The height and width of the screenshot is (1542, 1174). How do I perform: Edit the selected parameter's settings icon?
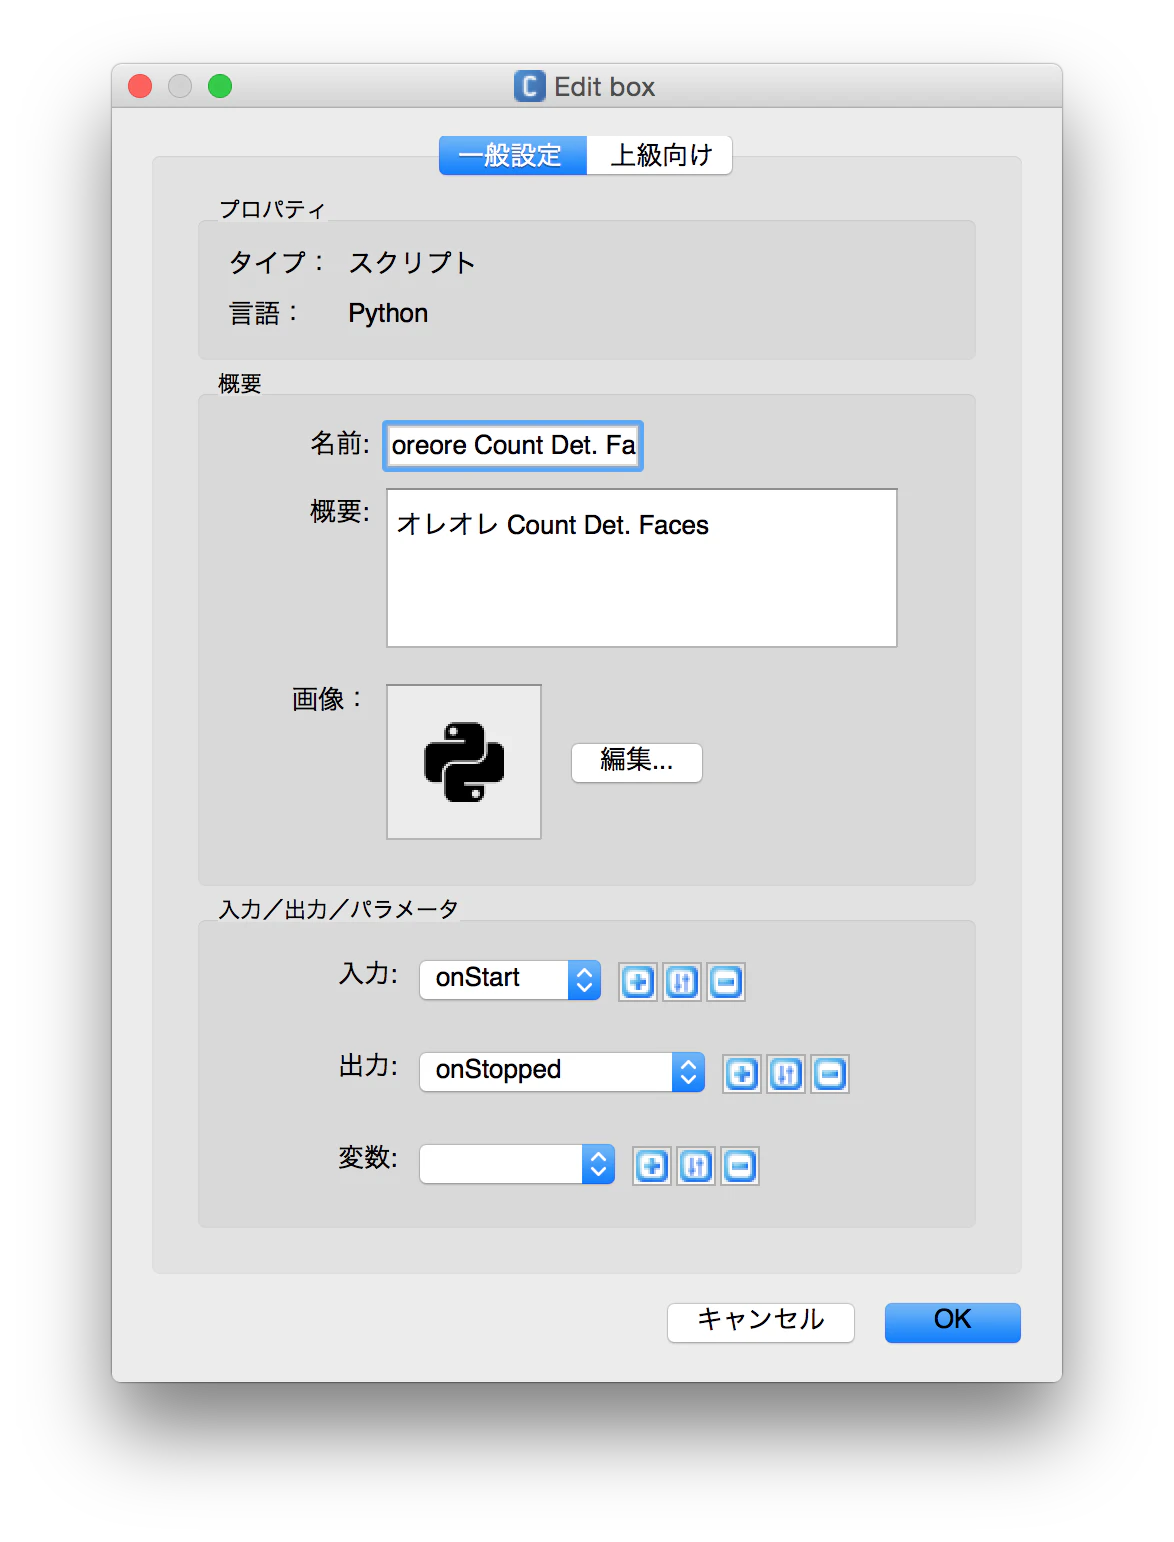(696, 1166)
